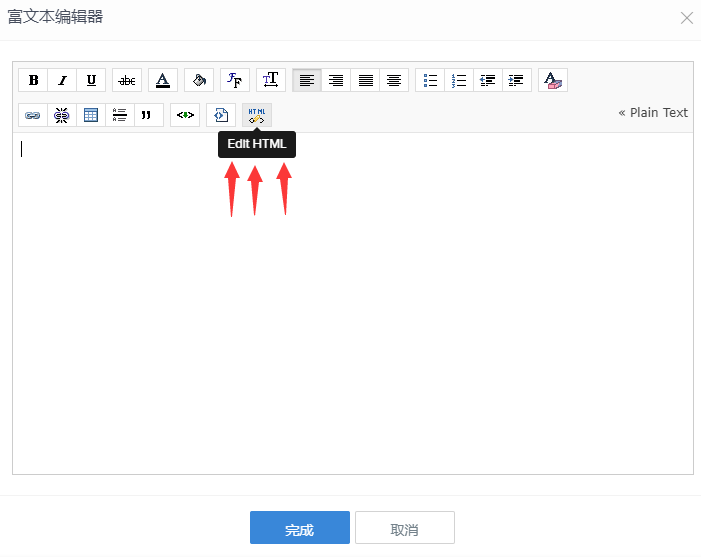
Task: Center align the text
Action: point(394,80)
